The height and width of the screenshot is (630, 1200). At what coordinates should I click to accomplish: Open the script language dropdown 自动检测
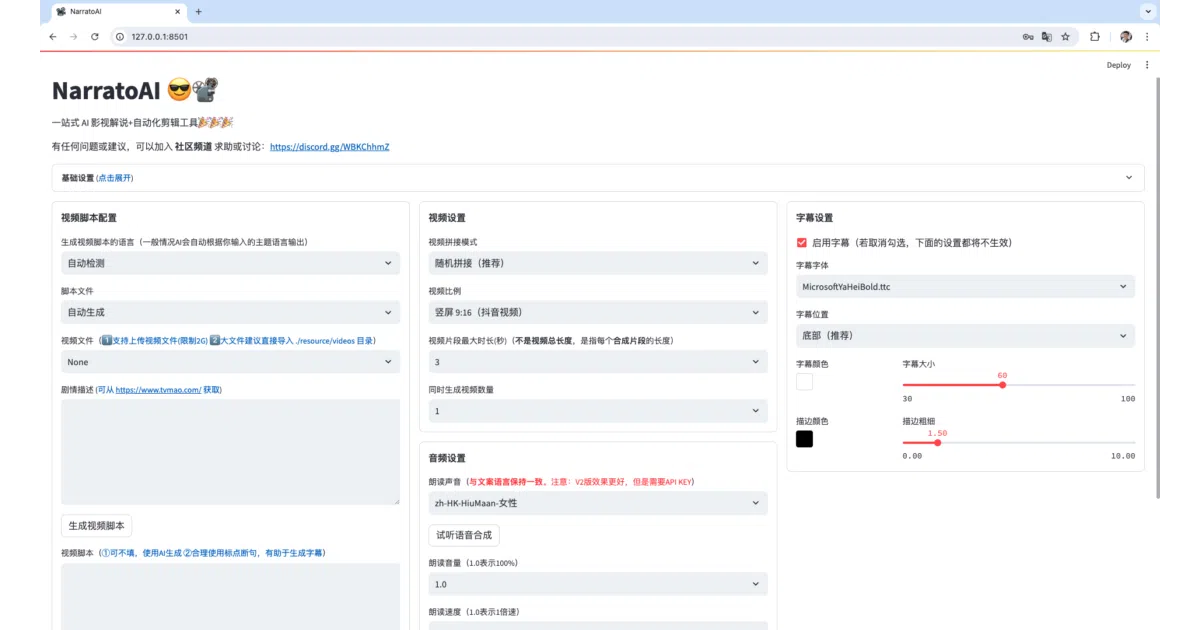pyautogui.click(x=230, y=263)
